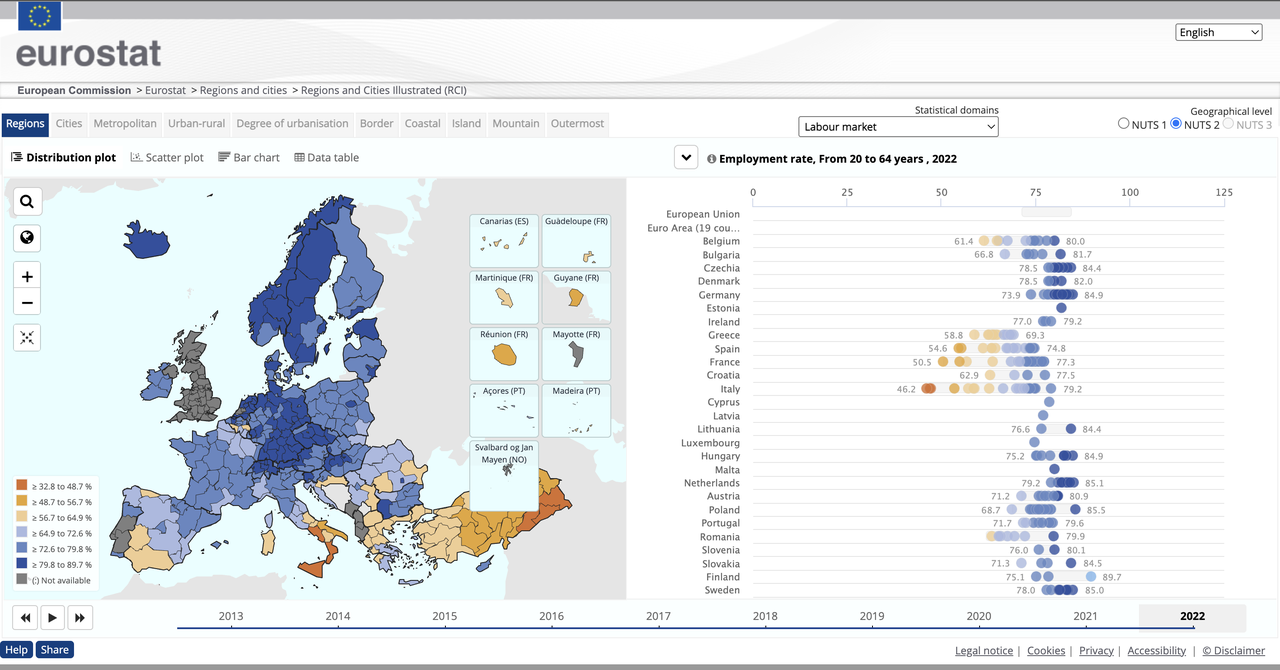Open the Accessibility link
1280x670 pixels.
1157,651
